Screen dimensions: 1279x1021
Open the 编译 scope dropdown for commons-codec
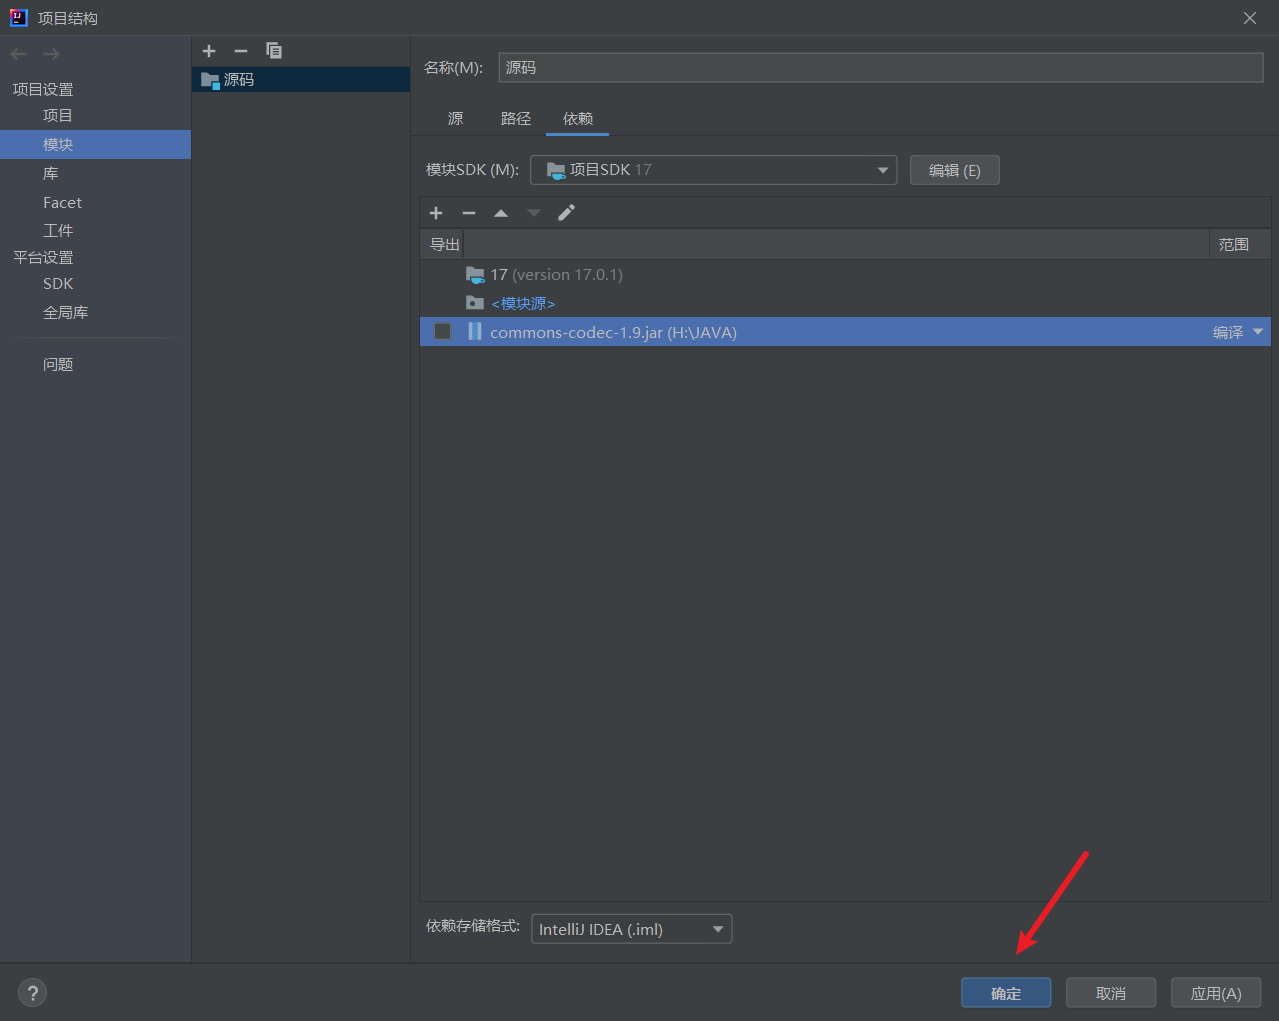(1238, 331)
